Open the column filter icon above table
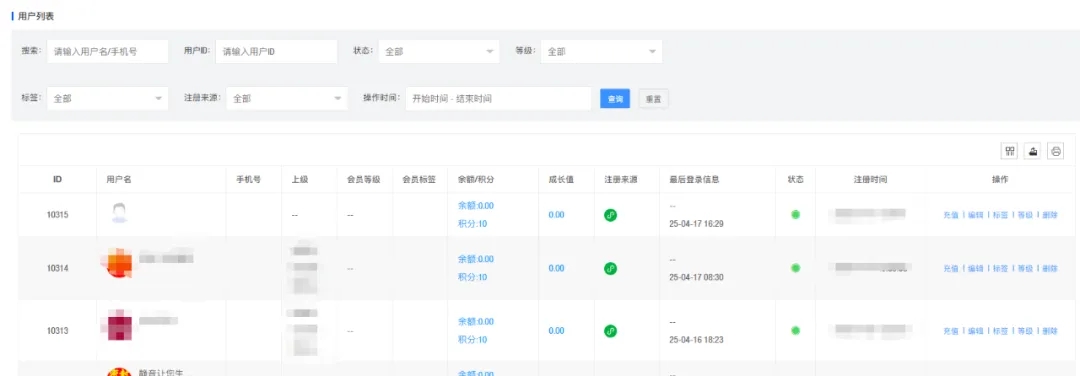This screenshot has width=1080, height=376. 1010,152
